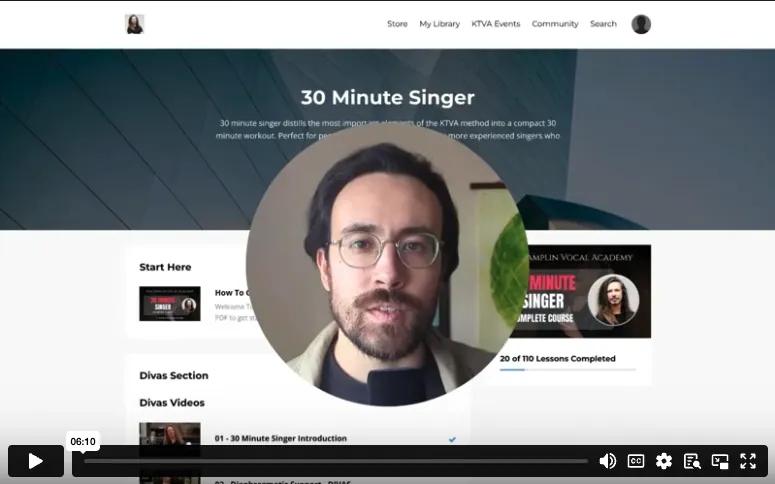Mute the video volume
The width and height of the screenshot is (775, 484).
[607, 461]
